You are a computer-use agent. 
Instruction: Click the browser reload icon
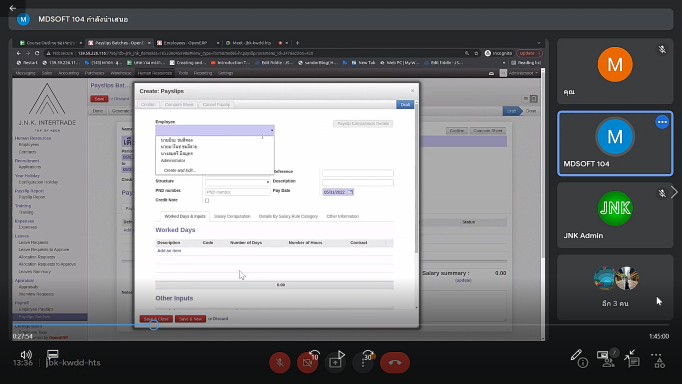pos(37,53)
